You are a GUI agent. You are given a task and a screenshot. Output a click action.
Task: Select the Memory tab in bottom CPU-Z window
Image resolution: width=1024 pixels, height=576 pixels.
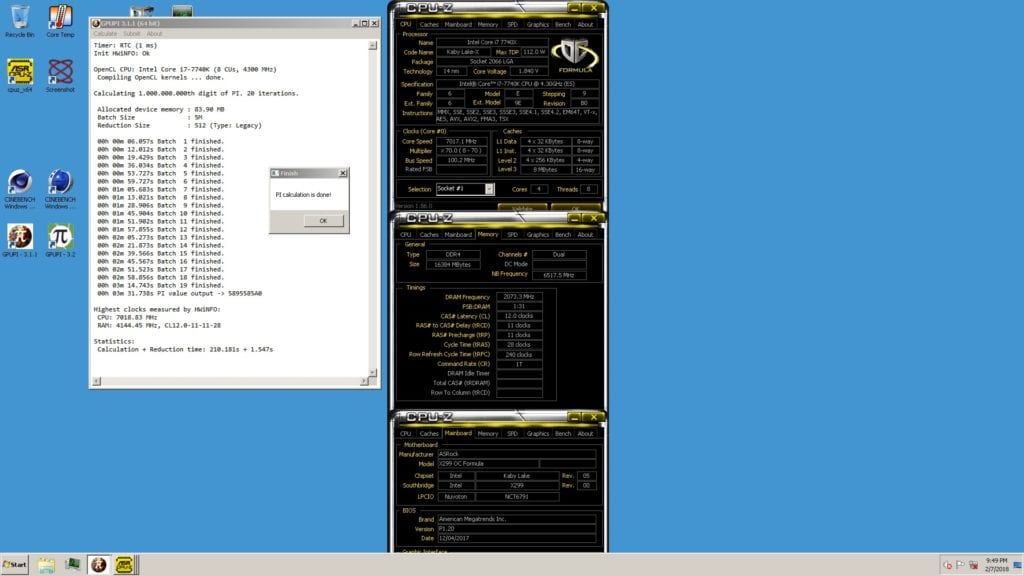(x=488, y=434)
